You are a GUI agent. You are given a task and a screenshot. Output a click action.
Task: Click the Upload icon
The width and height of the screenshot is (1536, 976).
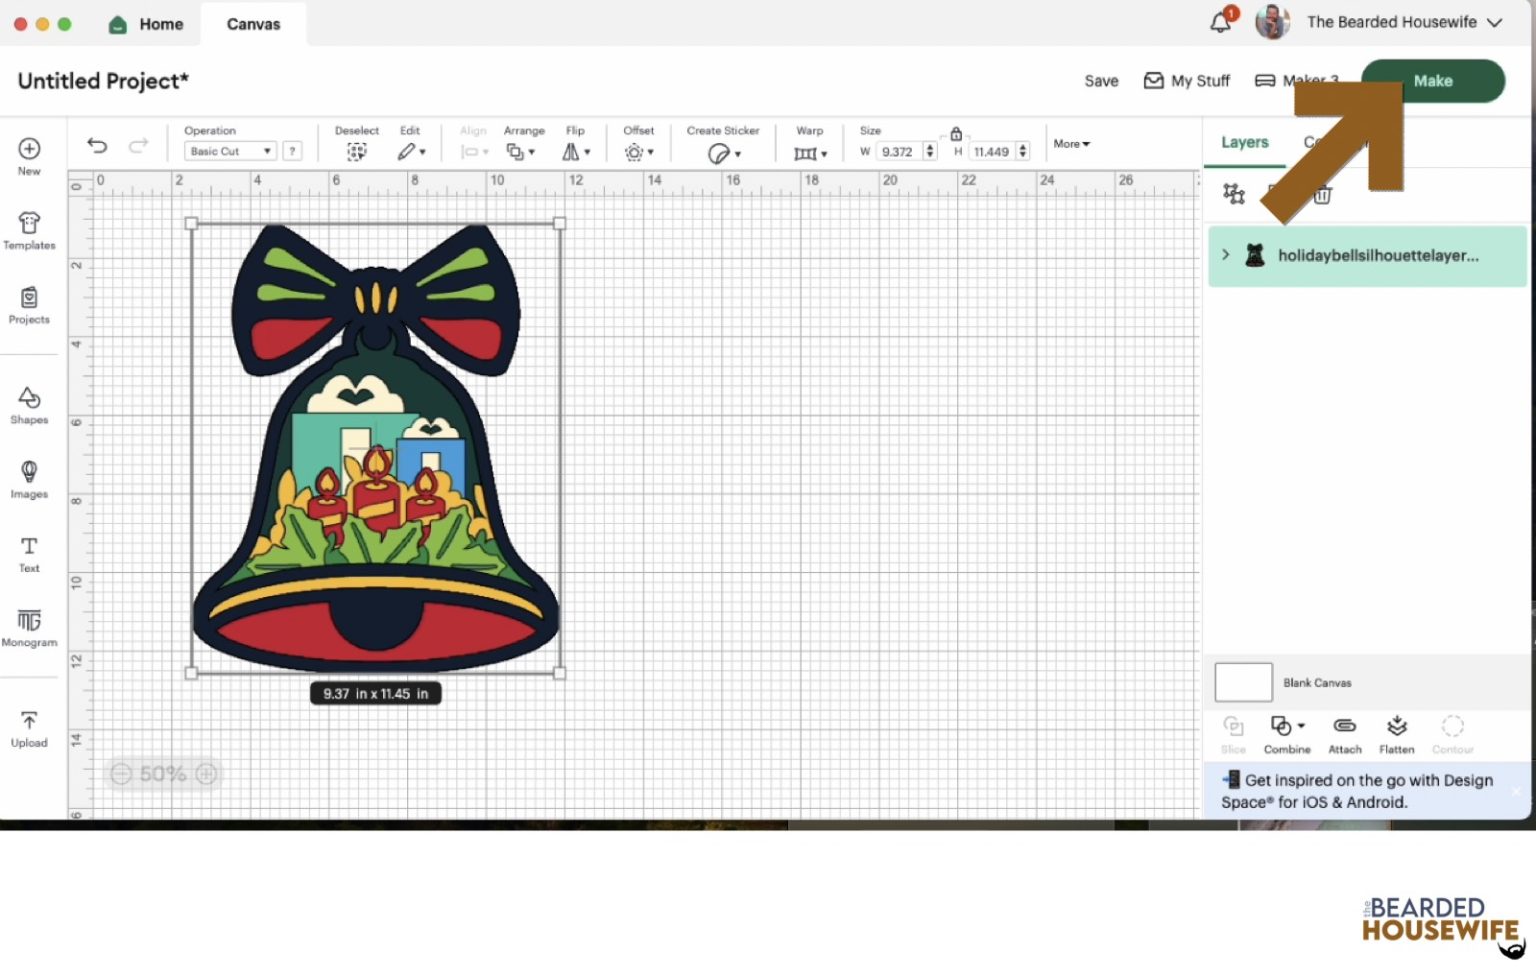29,728
